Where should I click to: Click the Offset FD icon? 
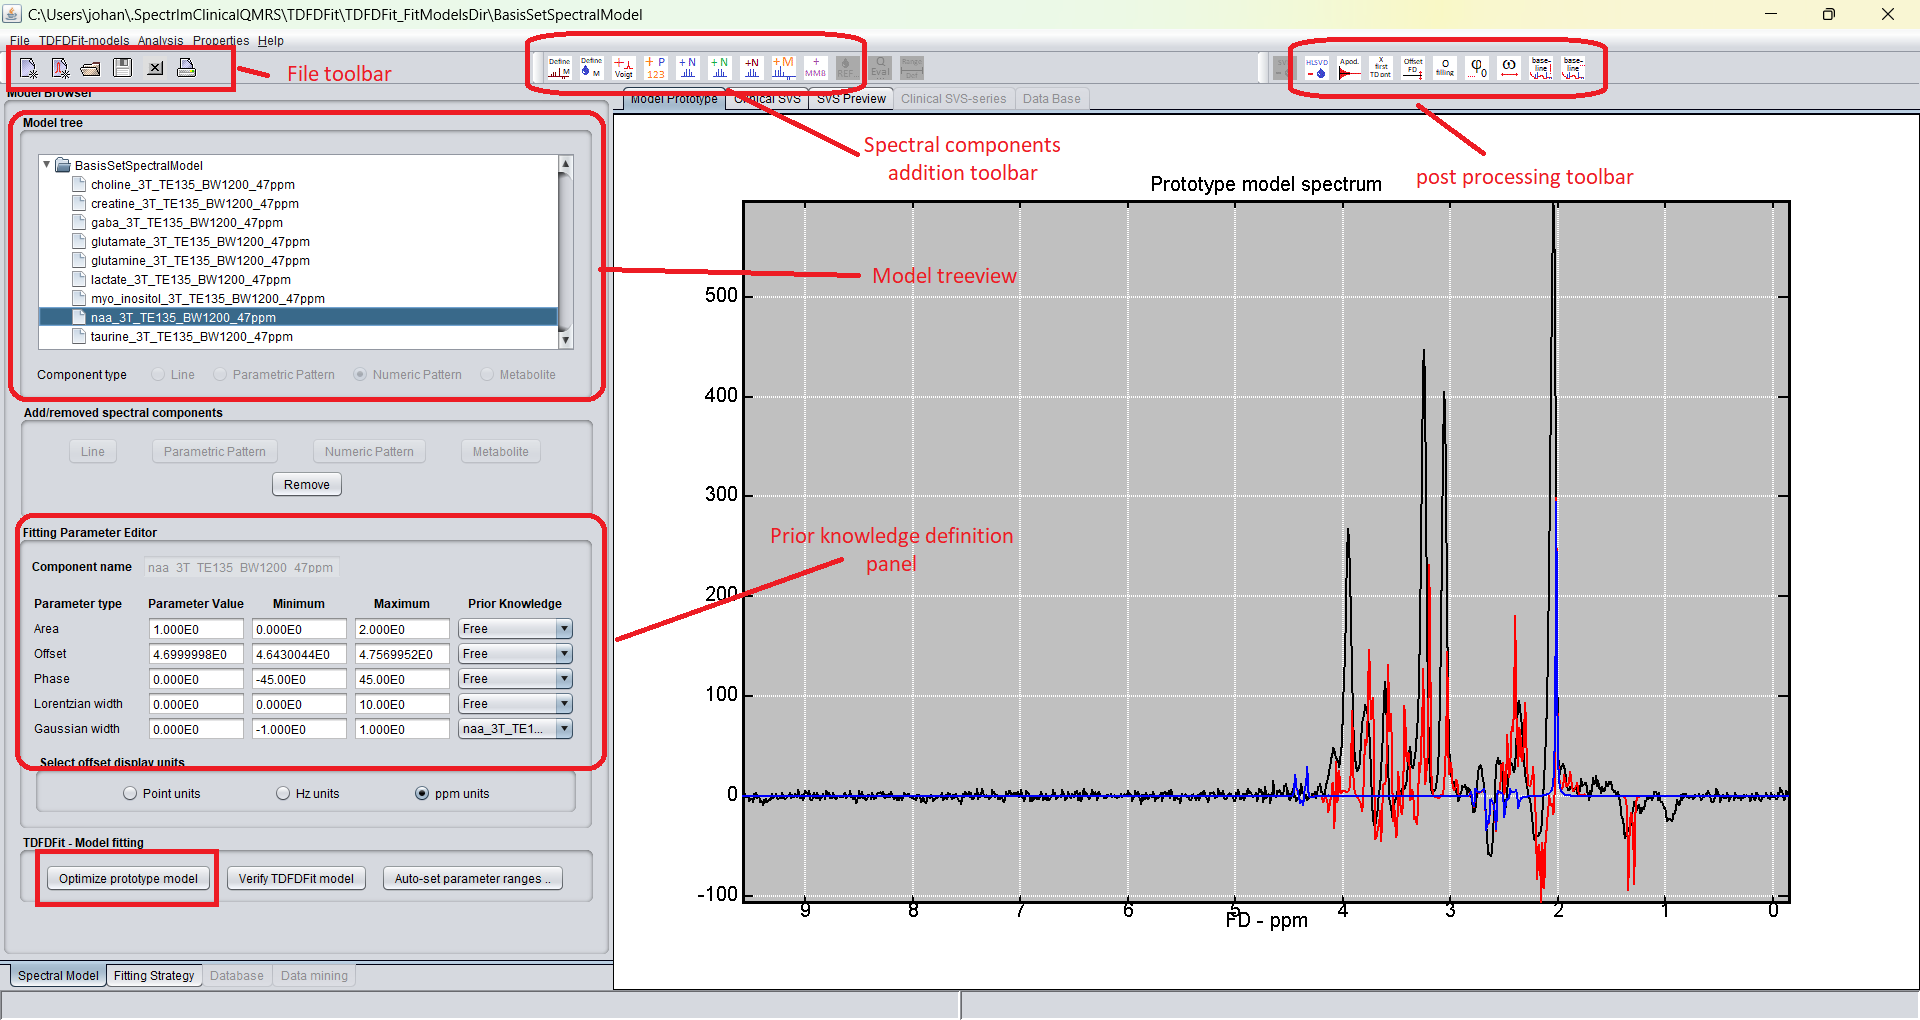(x=1413, y=68)
